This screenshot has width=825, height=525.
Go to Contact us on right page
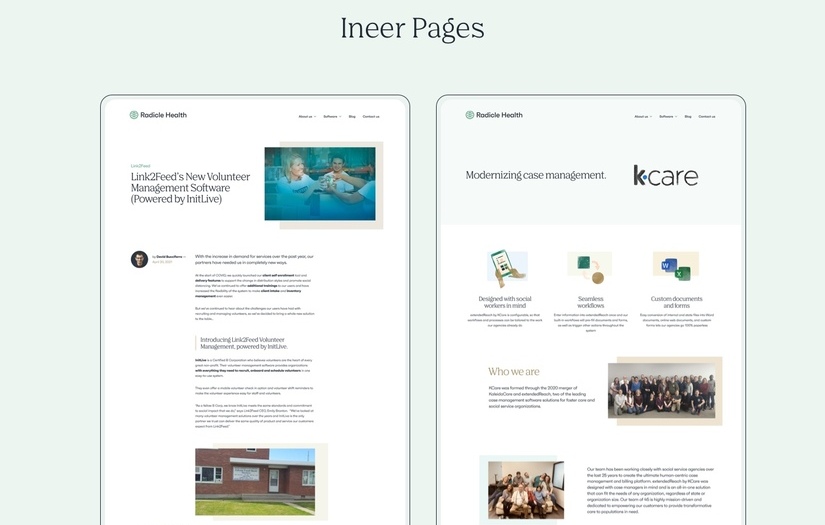(707, 116)
